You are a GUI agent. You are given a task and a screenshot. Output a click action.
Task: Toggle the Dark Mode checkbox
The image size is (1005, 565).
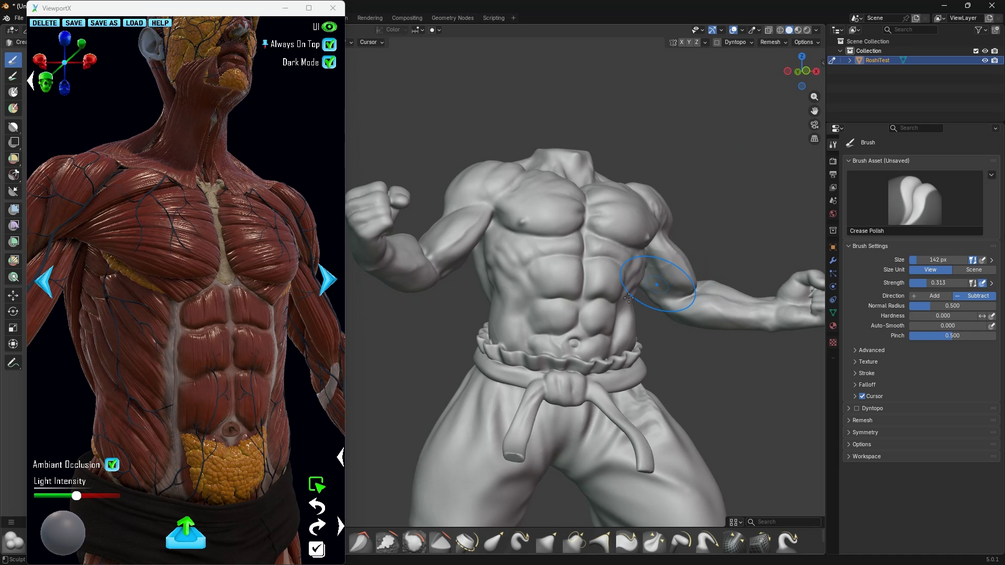tap(329, 62)
